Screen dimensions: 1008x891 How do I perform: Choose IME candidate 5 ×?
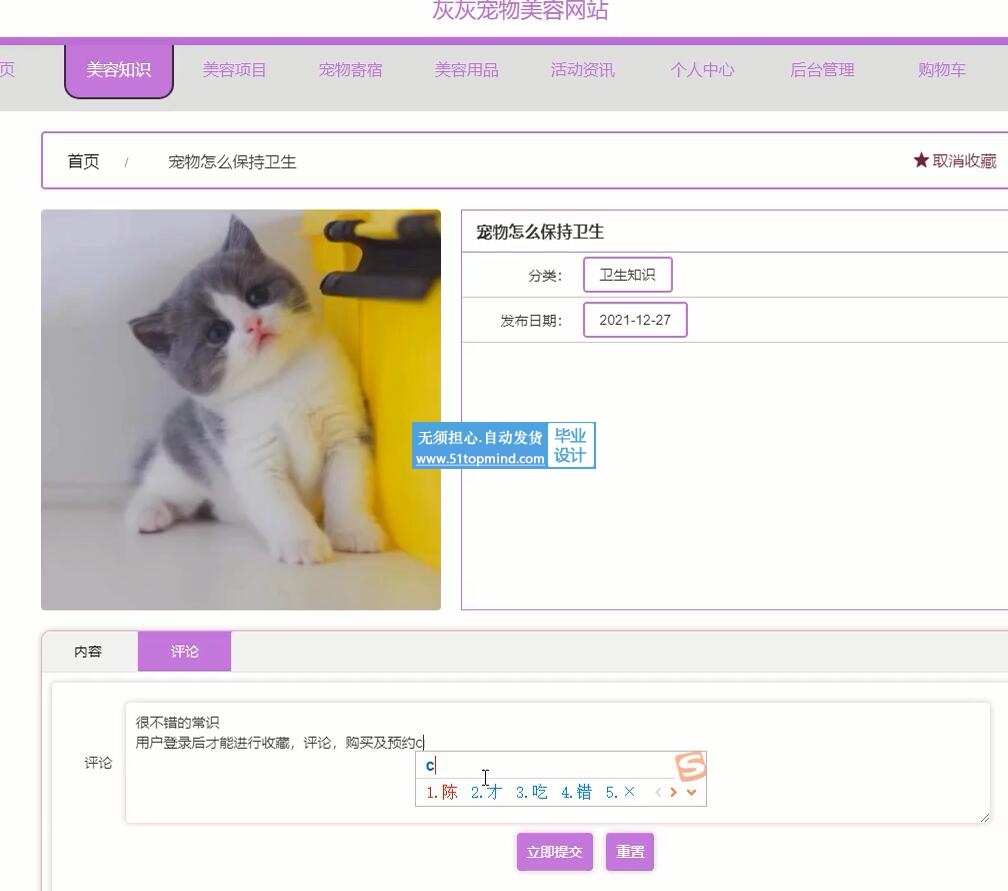[x=621, y=792]
